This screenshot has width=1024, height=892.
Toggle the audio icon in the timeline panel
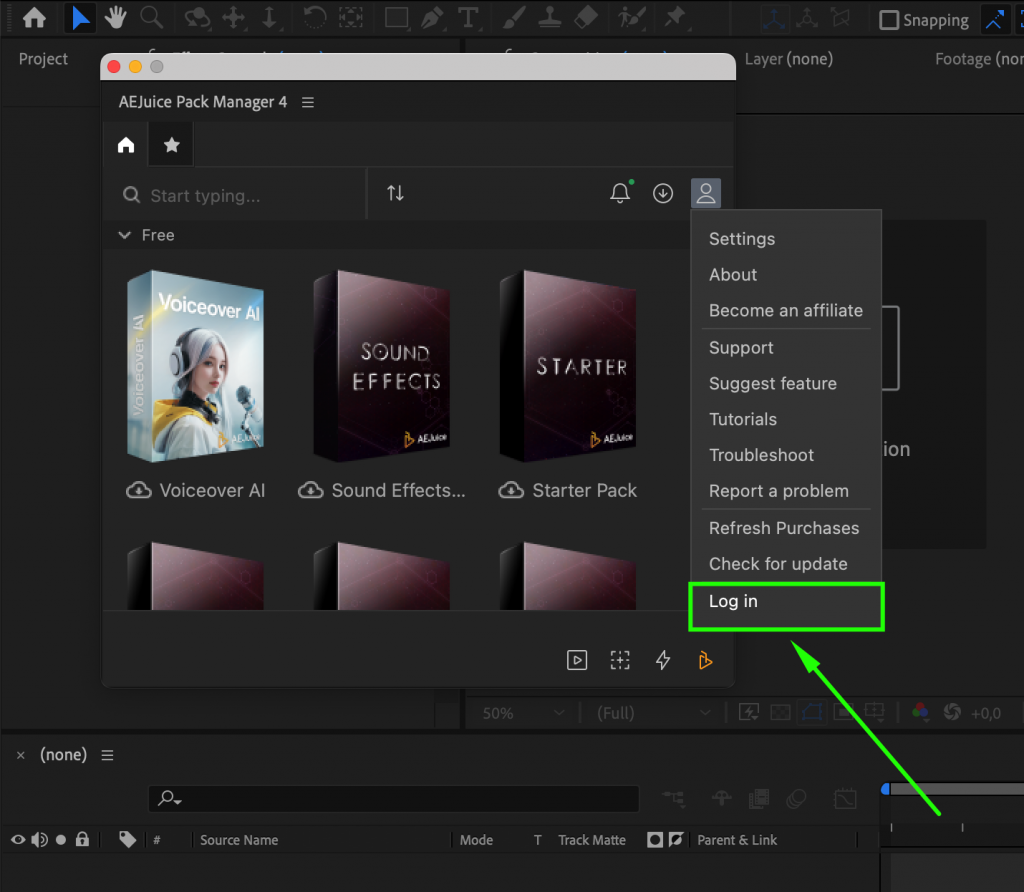[x=40, y=839]
